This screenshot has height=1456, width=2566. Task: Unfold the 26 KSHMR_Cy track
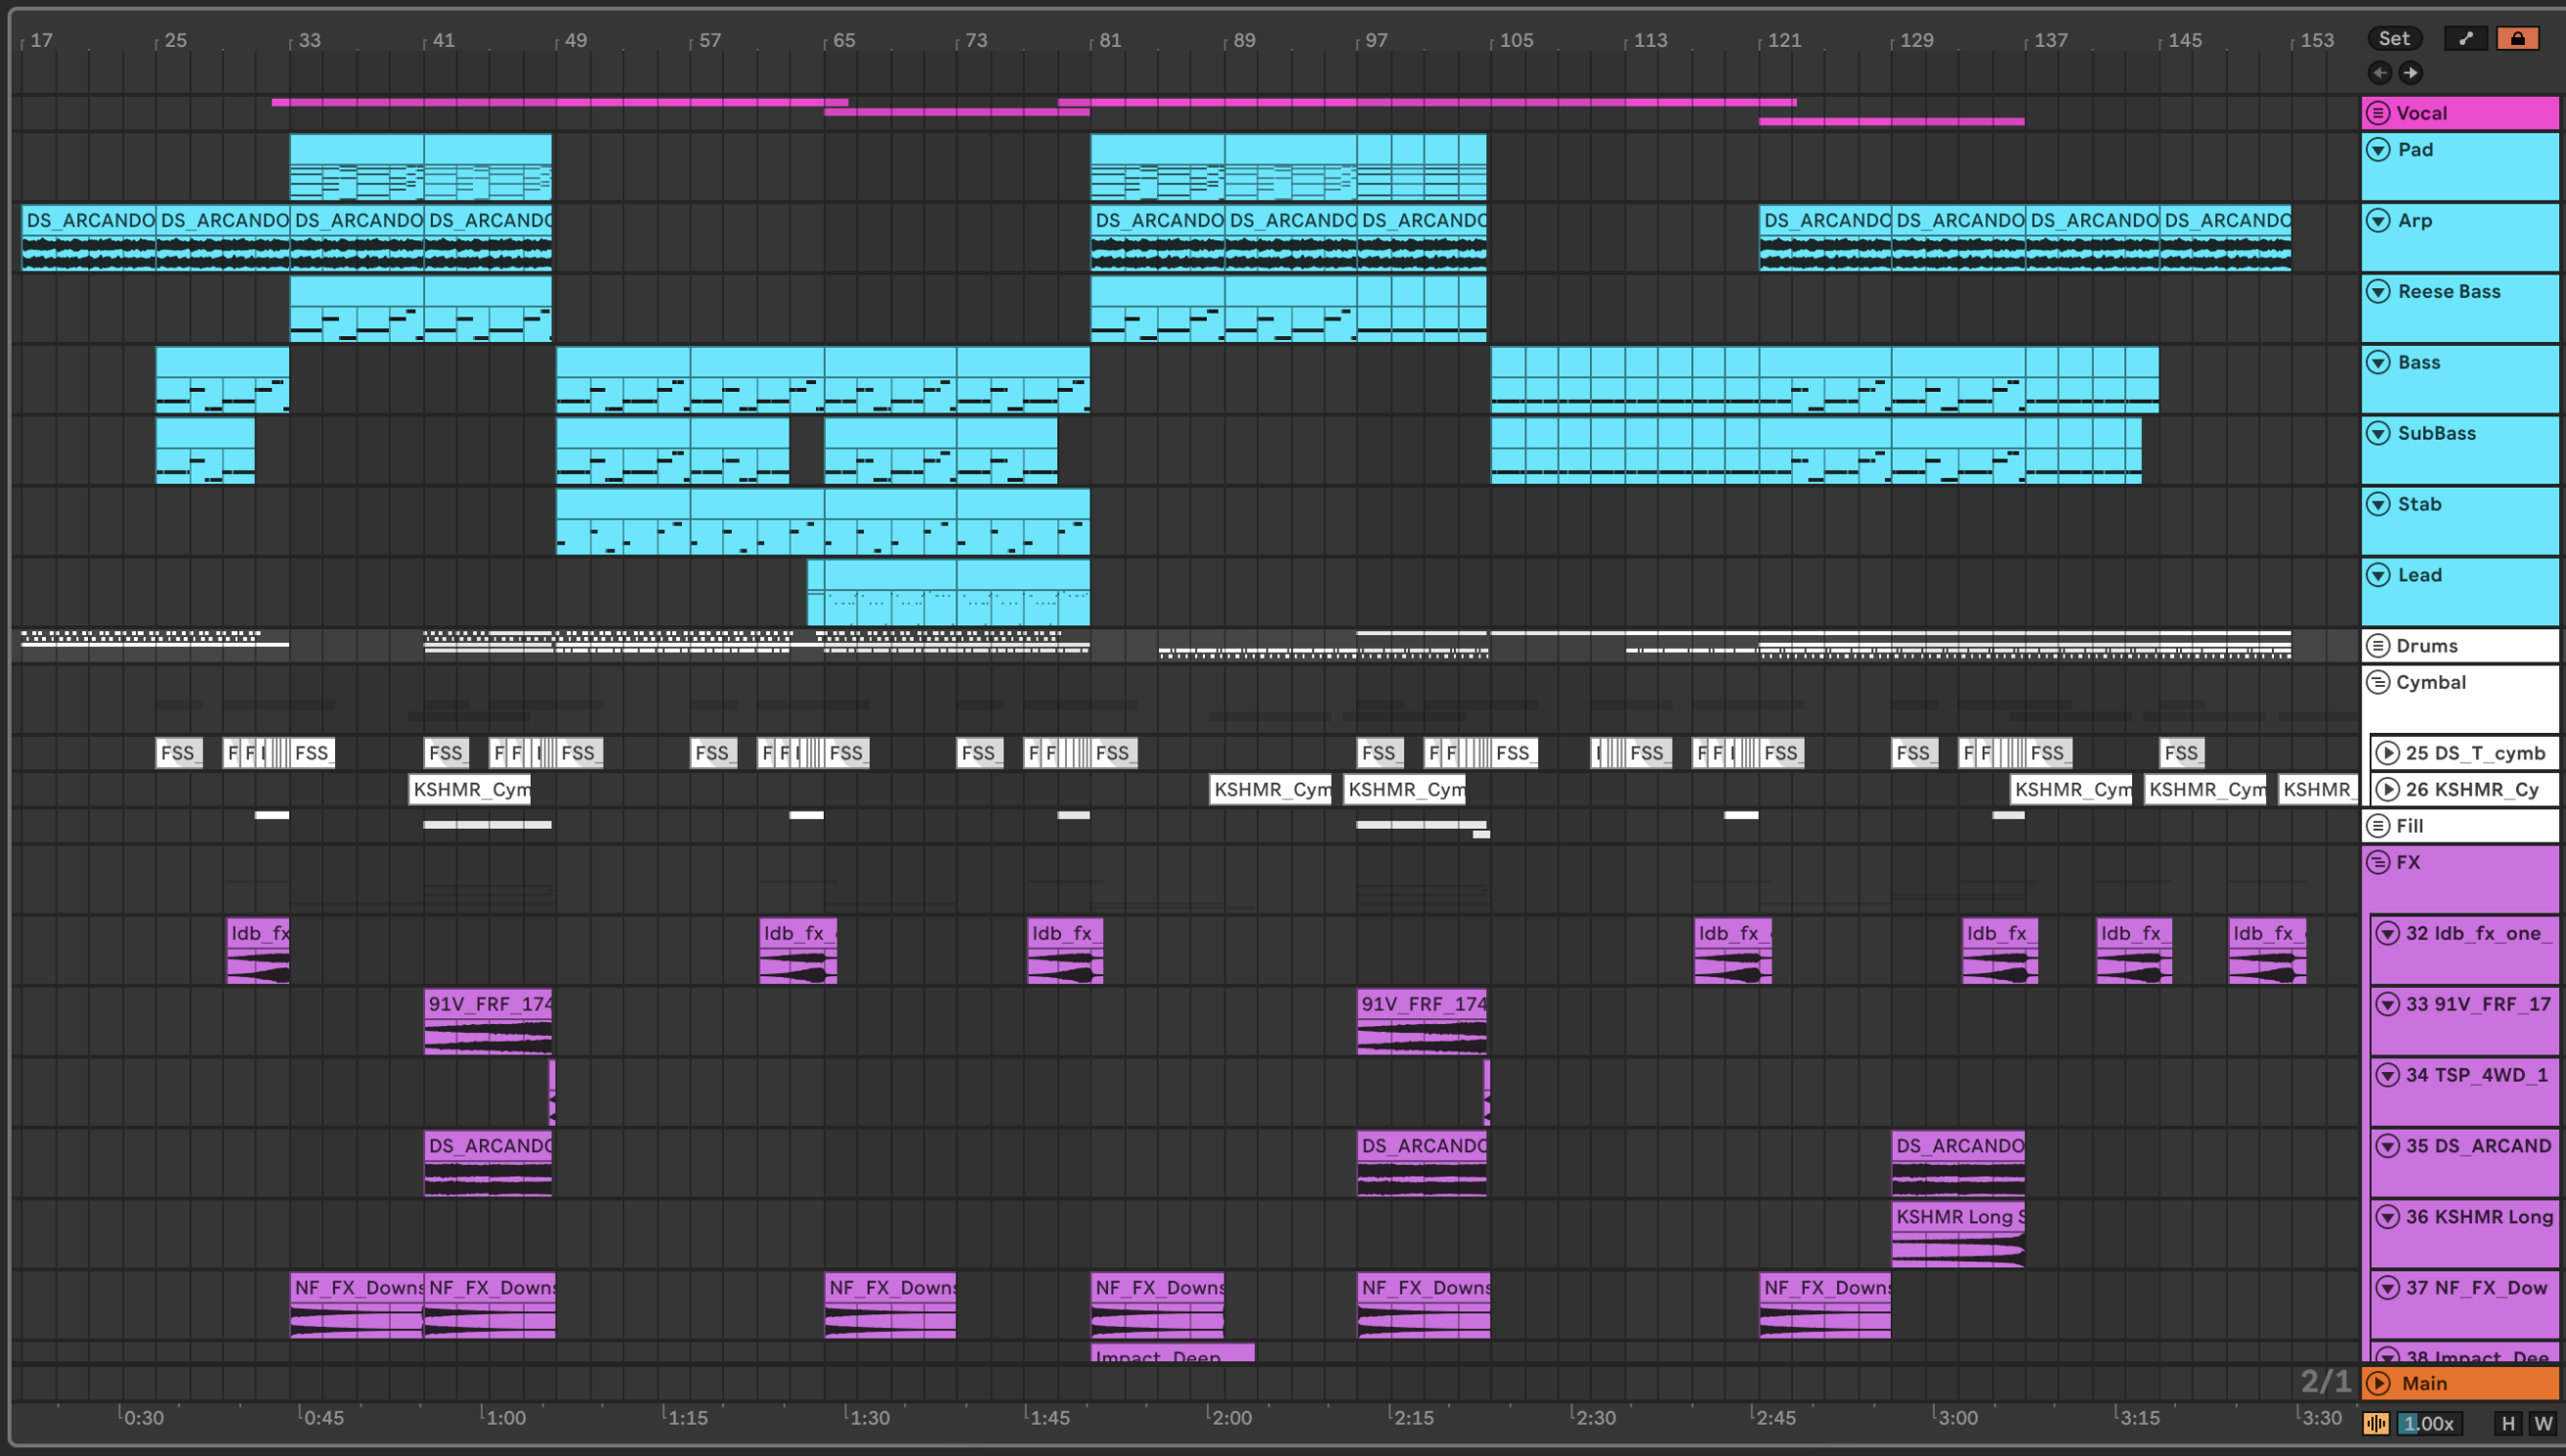(2388, 789)
